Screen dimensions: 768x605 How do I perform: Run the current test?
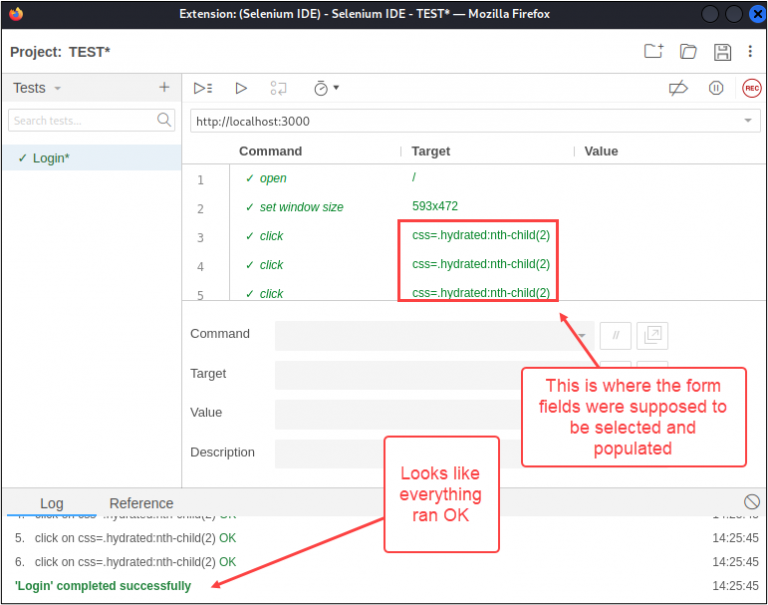click(241, 88)
